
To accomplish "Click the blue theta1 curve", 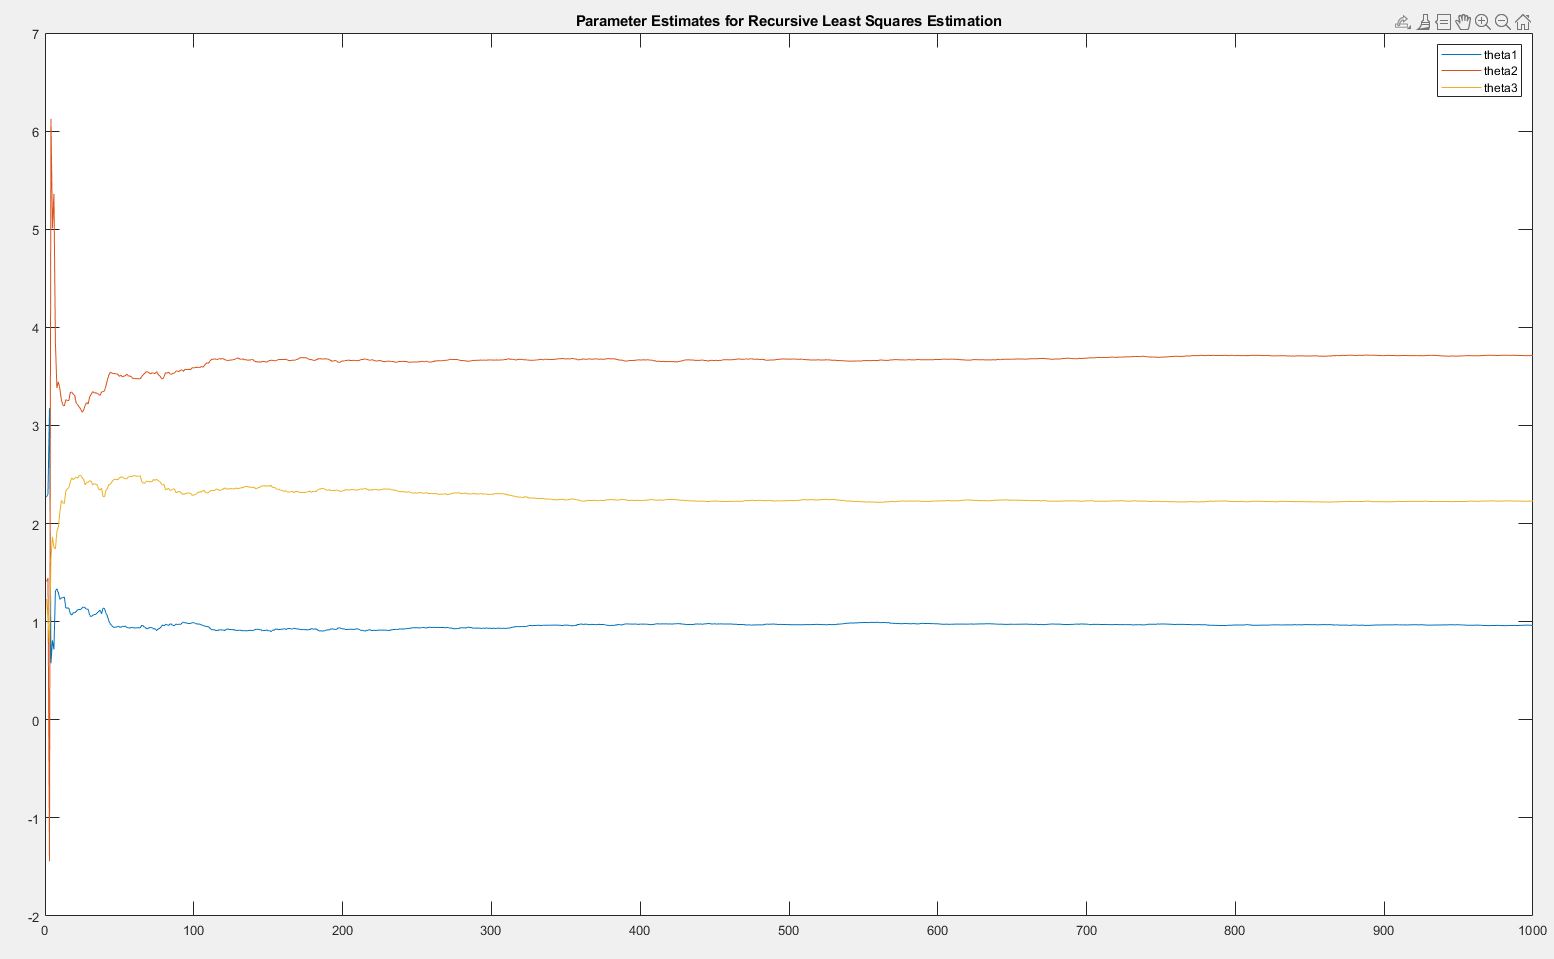I will point(700,624).
